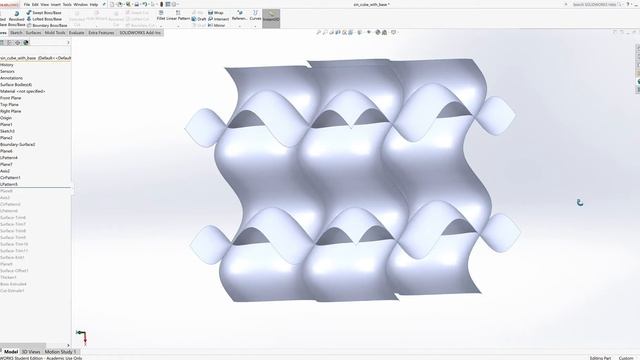
Task: Switch to the Motion Study 1 tab
Action: tap(60, 351)
